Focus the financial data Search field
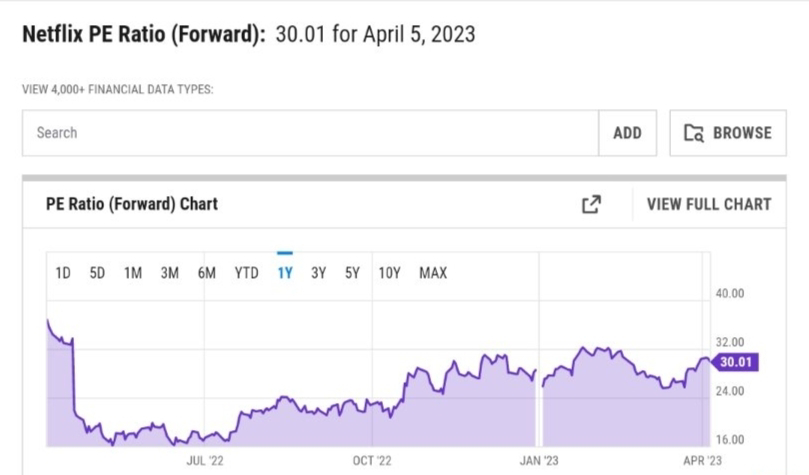This screenshot has height=475, width=809. 310,133
